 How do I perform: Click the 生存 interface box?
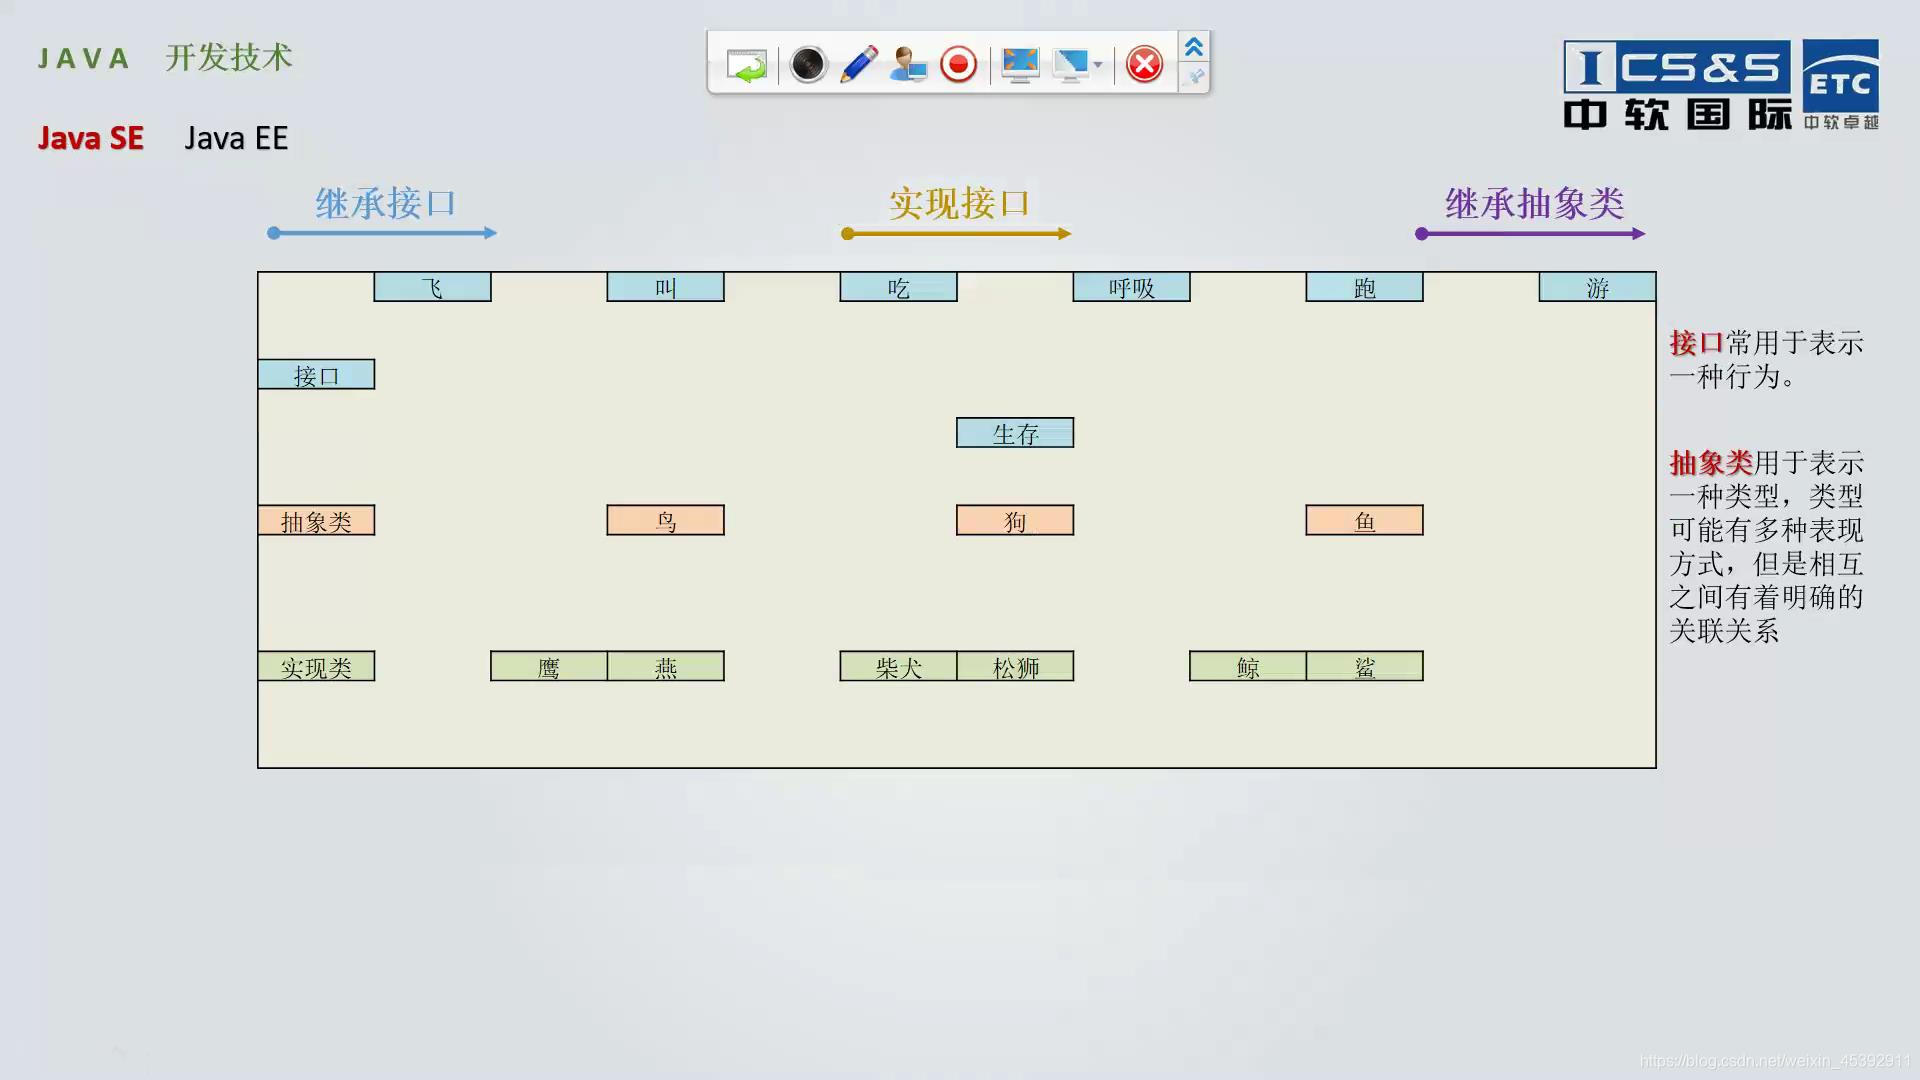click(1014, 433)
